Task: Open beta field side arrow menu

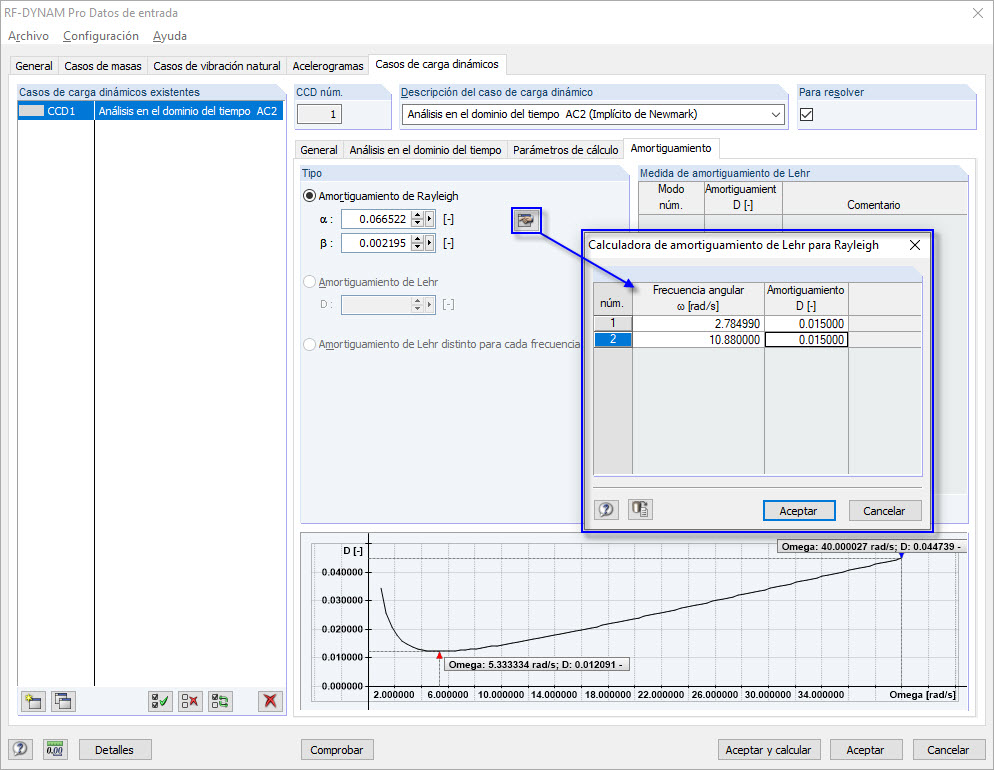Action: pyautogui.click(x=430, y=243)
